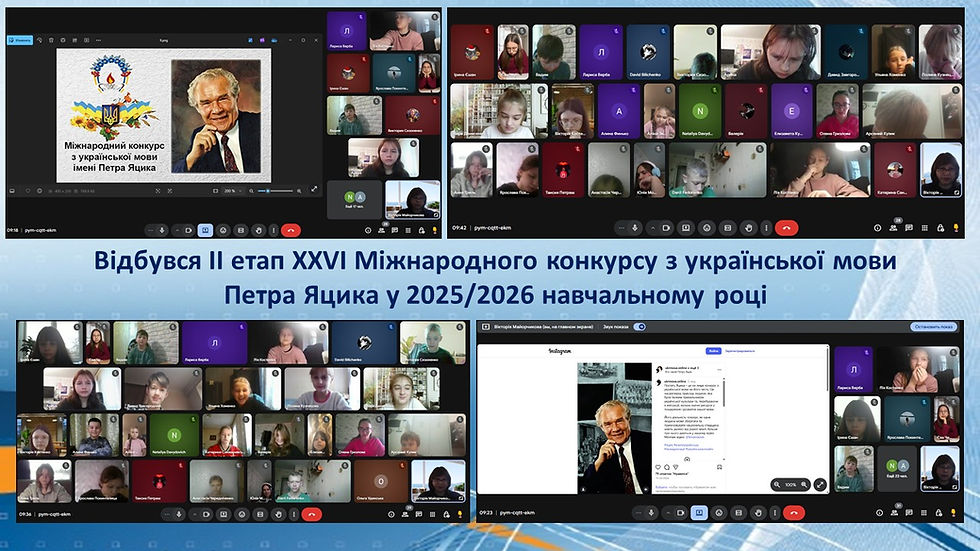Image resolution: width=980 pixels, height=551 pixels.
Task: Open meeting details in the 09:36 meeting
Action: point(391,514)
